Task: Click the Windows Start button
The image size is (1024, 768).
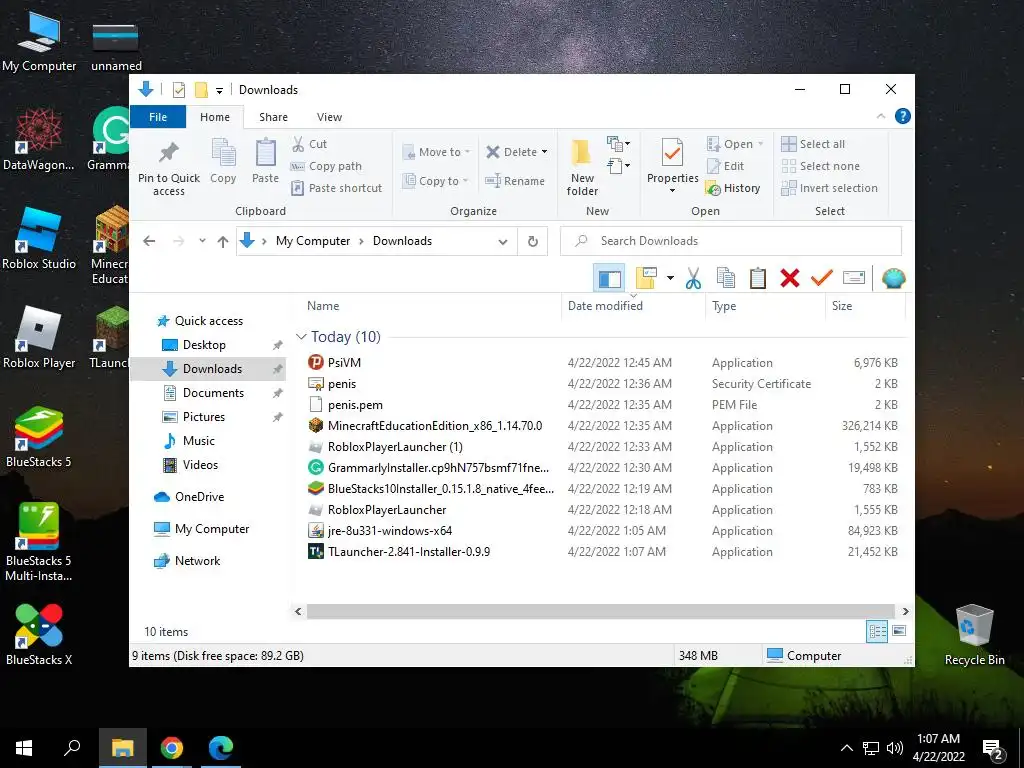Action: [24, 748]
